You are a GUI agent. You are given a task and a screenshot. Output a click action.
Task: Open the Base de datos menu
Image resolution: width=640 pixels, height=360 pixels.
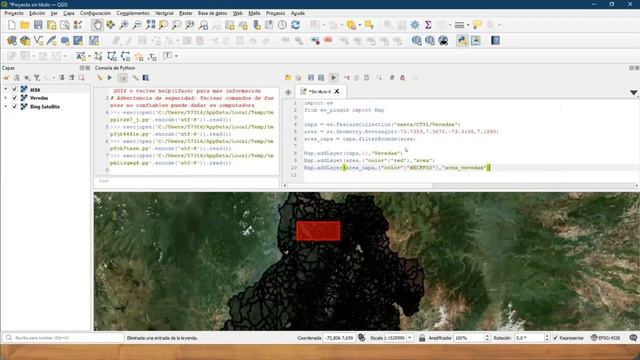212,13
